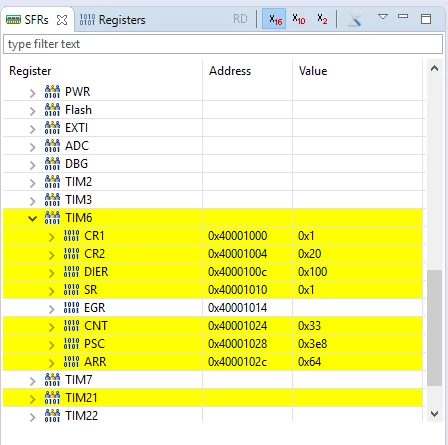The height and width of the screenshot is (445, 448).
Task: Click the CNT register icon
Action: click(x=71, y=325)
